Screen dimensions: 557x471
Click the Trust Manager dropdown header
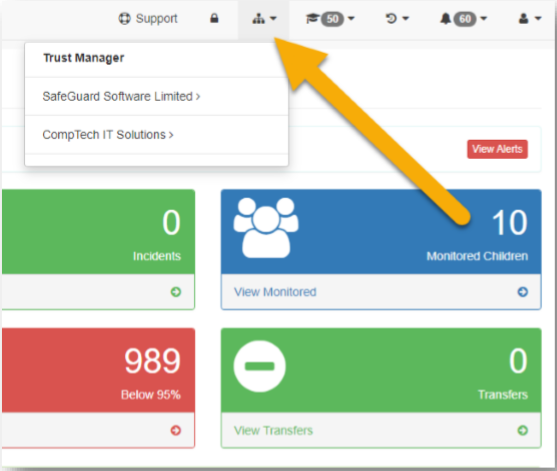point(84,58)
